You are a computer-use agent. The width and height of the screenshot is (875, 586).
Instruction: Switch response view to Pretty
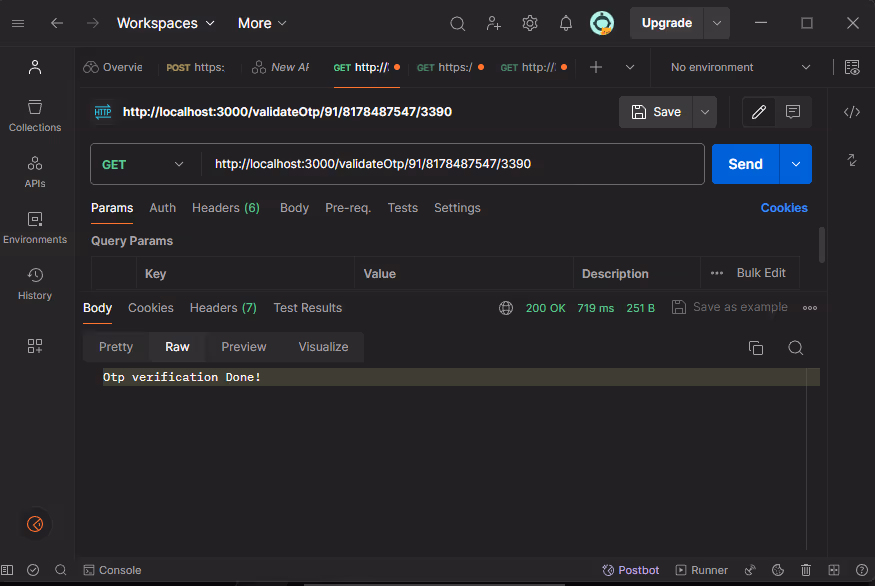click(x=116, y=347)
